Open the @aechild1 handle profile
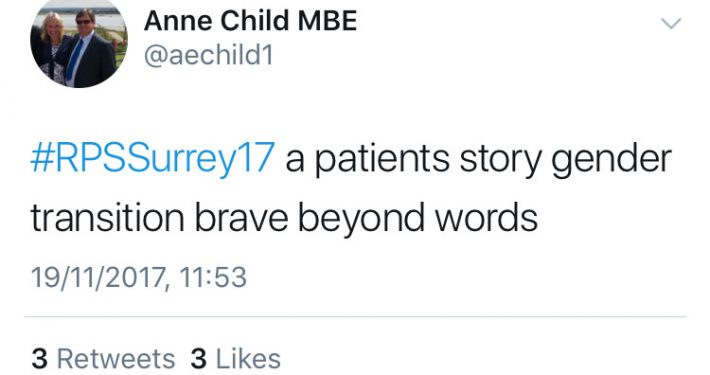 pyautogui.click(x=209, y=56)
